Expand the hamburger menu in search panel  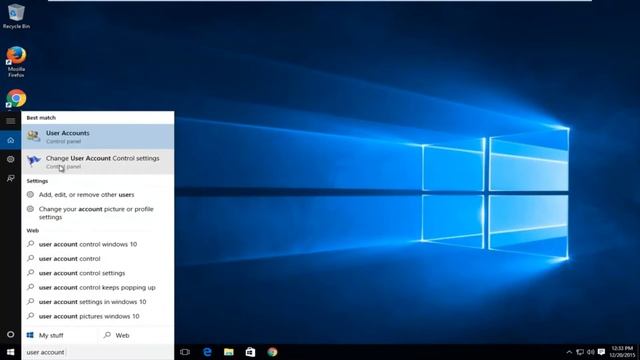tap(11, 121)
